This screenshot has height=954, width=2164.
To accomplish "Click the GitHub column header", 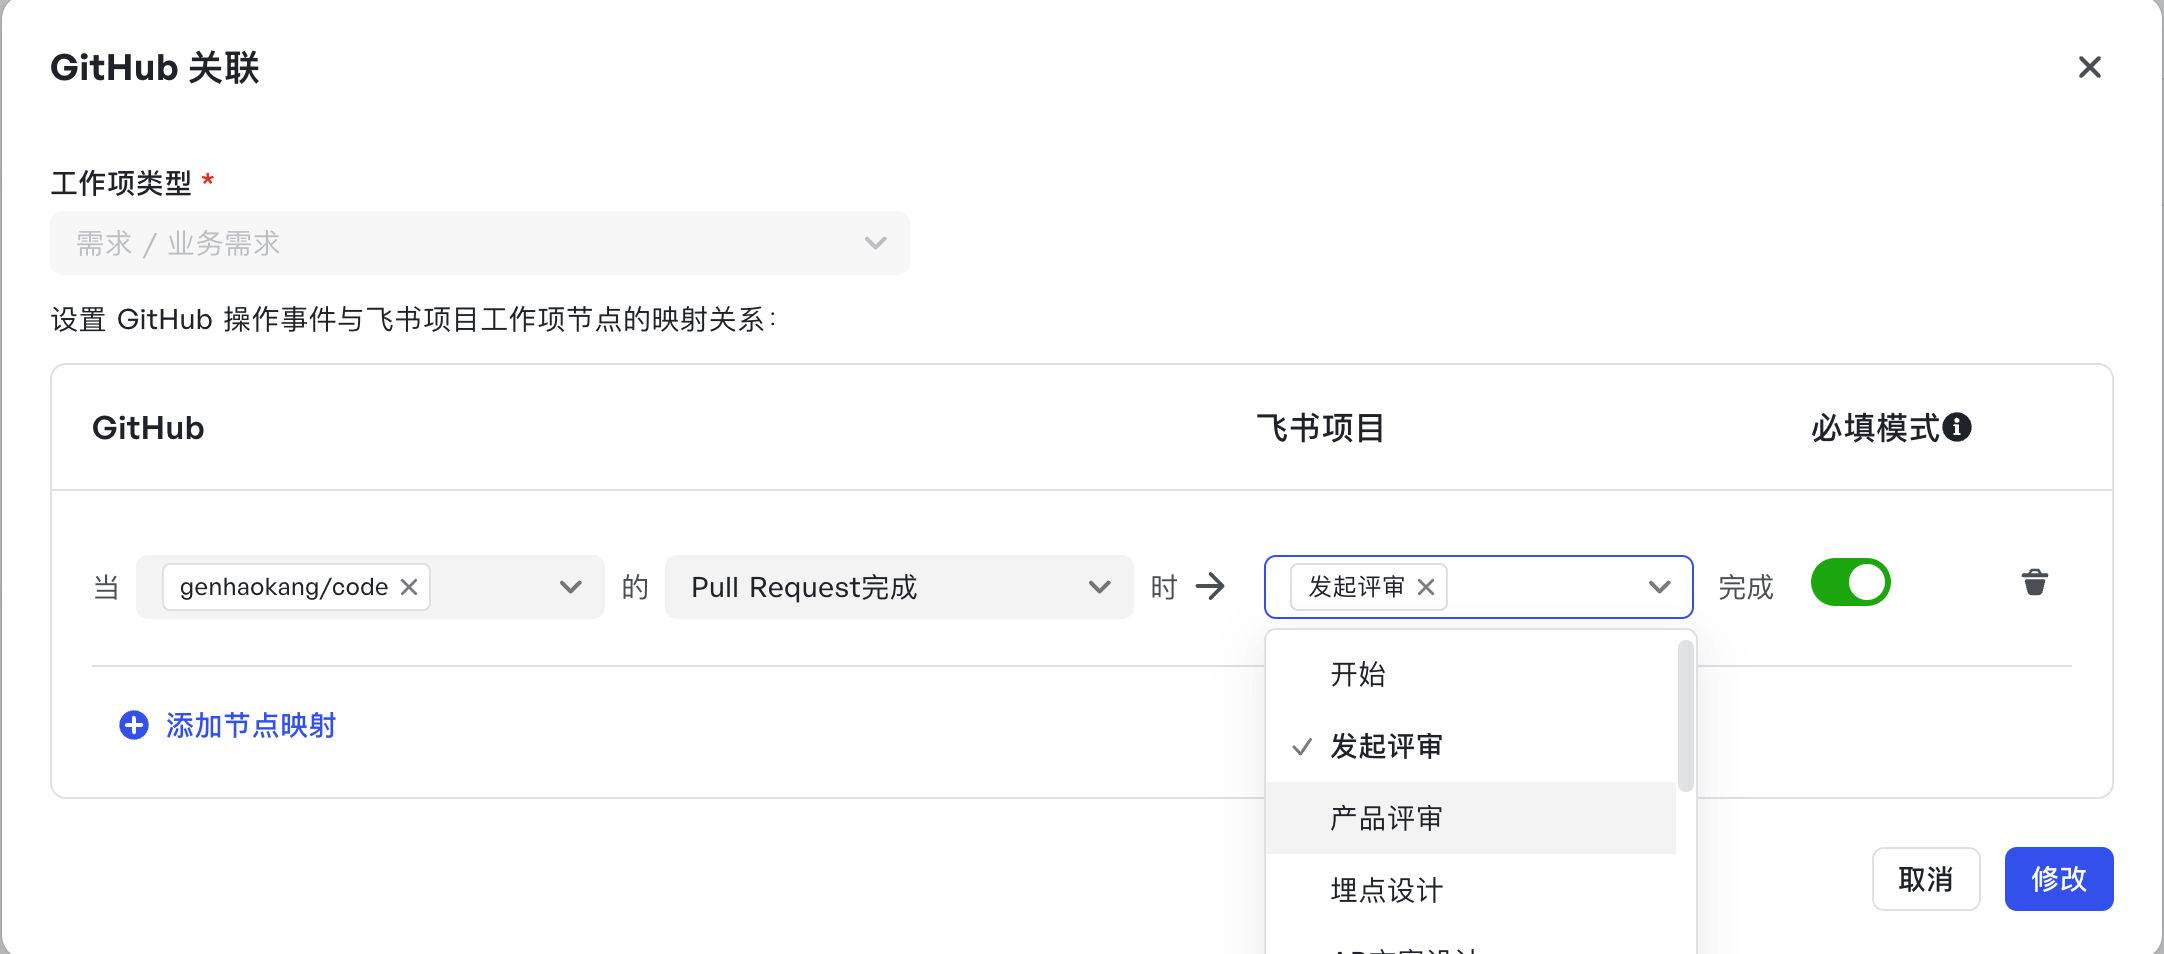I will coord(148,428).
